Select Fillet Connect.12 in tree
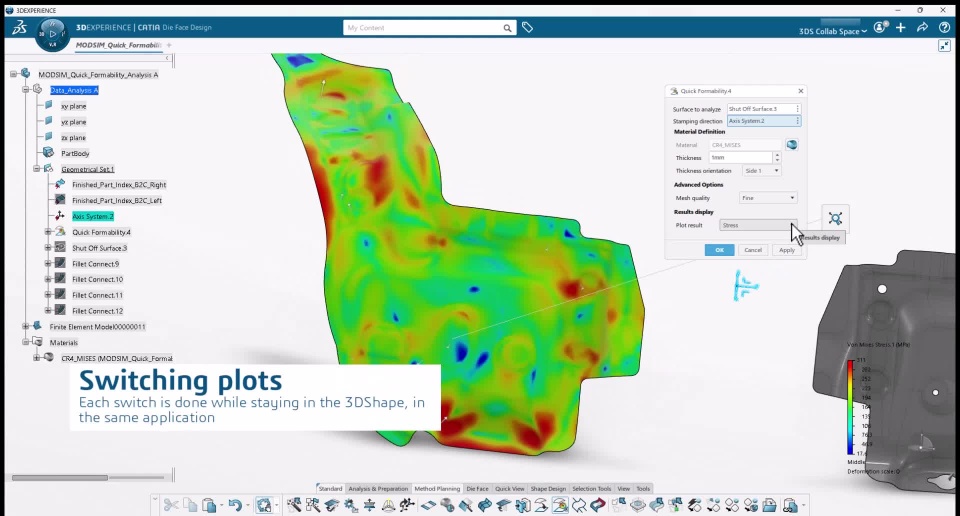Screen dimensions: 960x516 click(x=97, y=311)
